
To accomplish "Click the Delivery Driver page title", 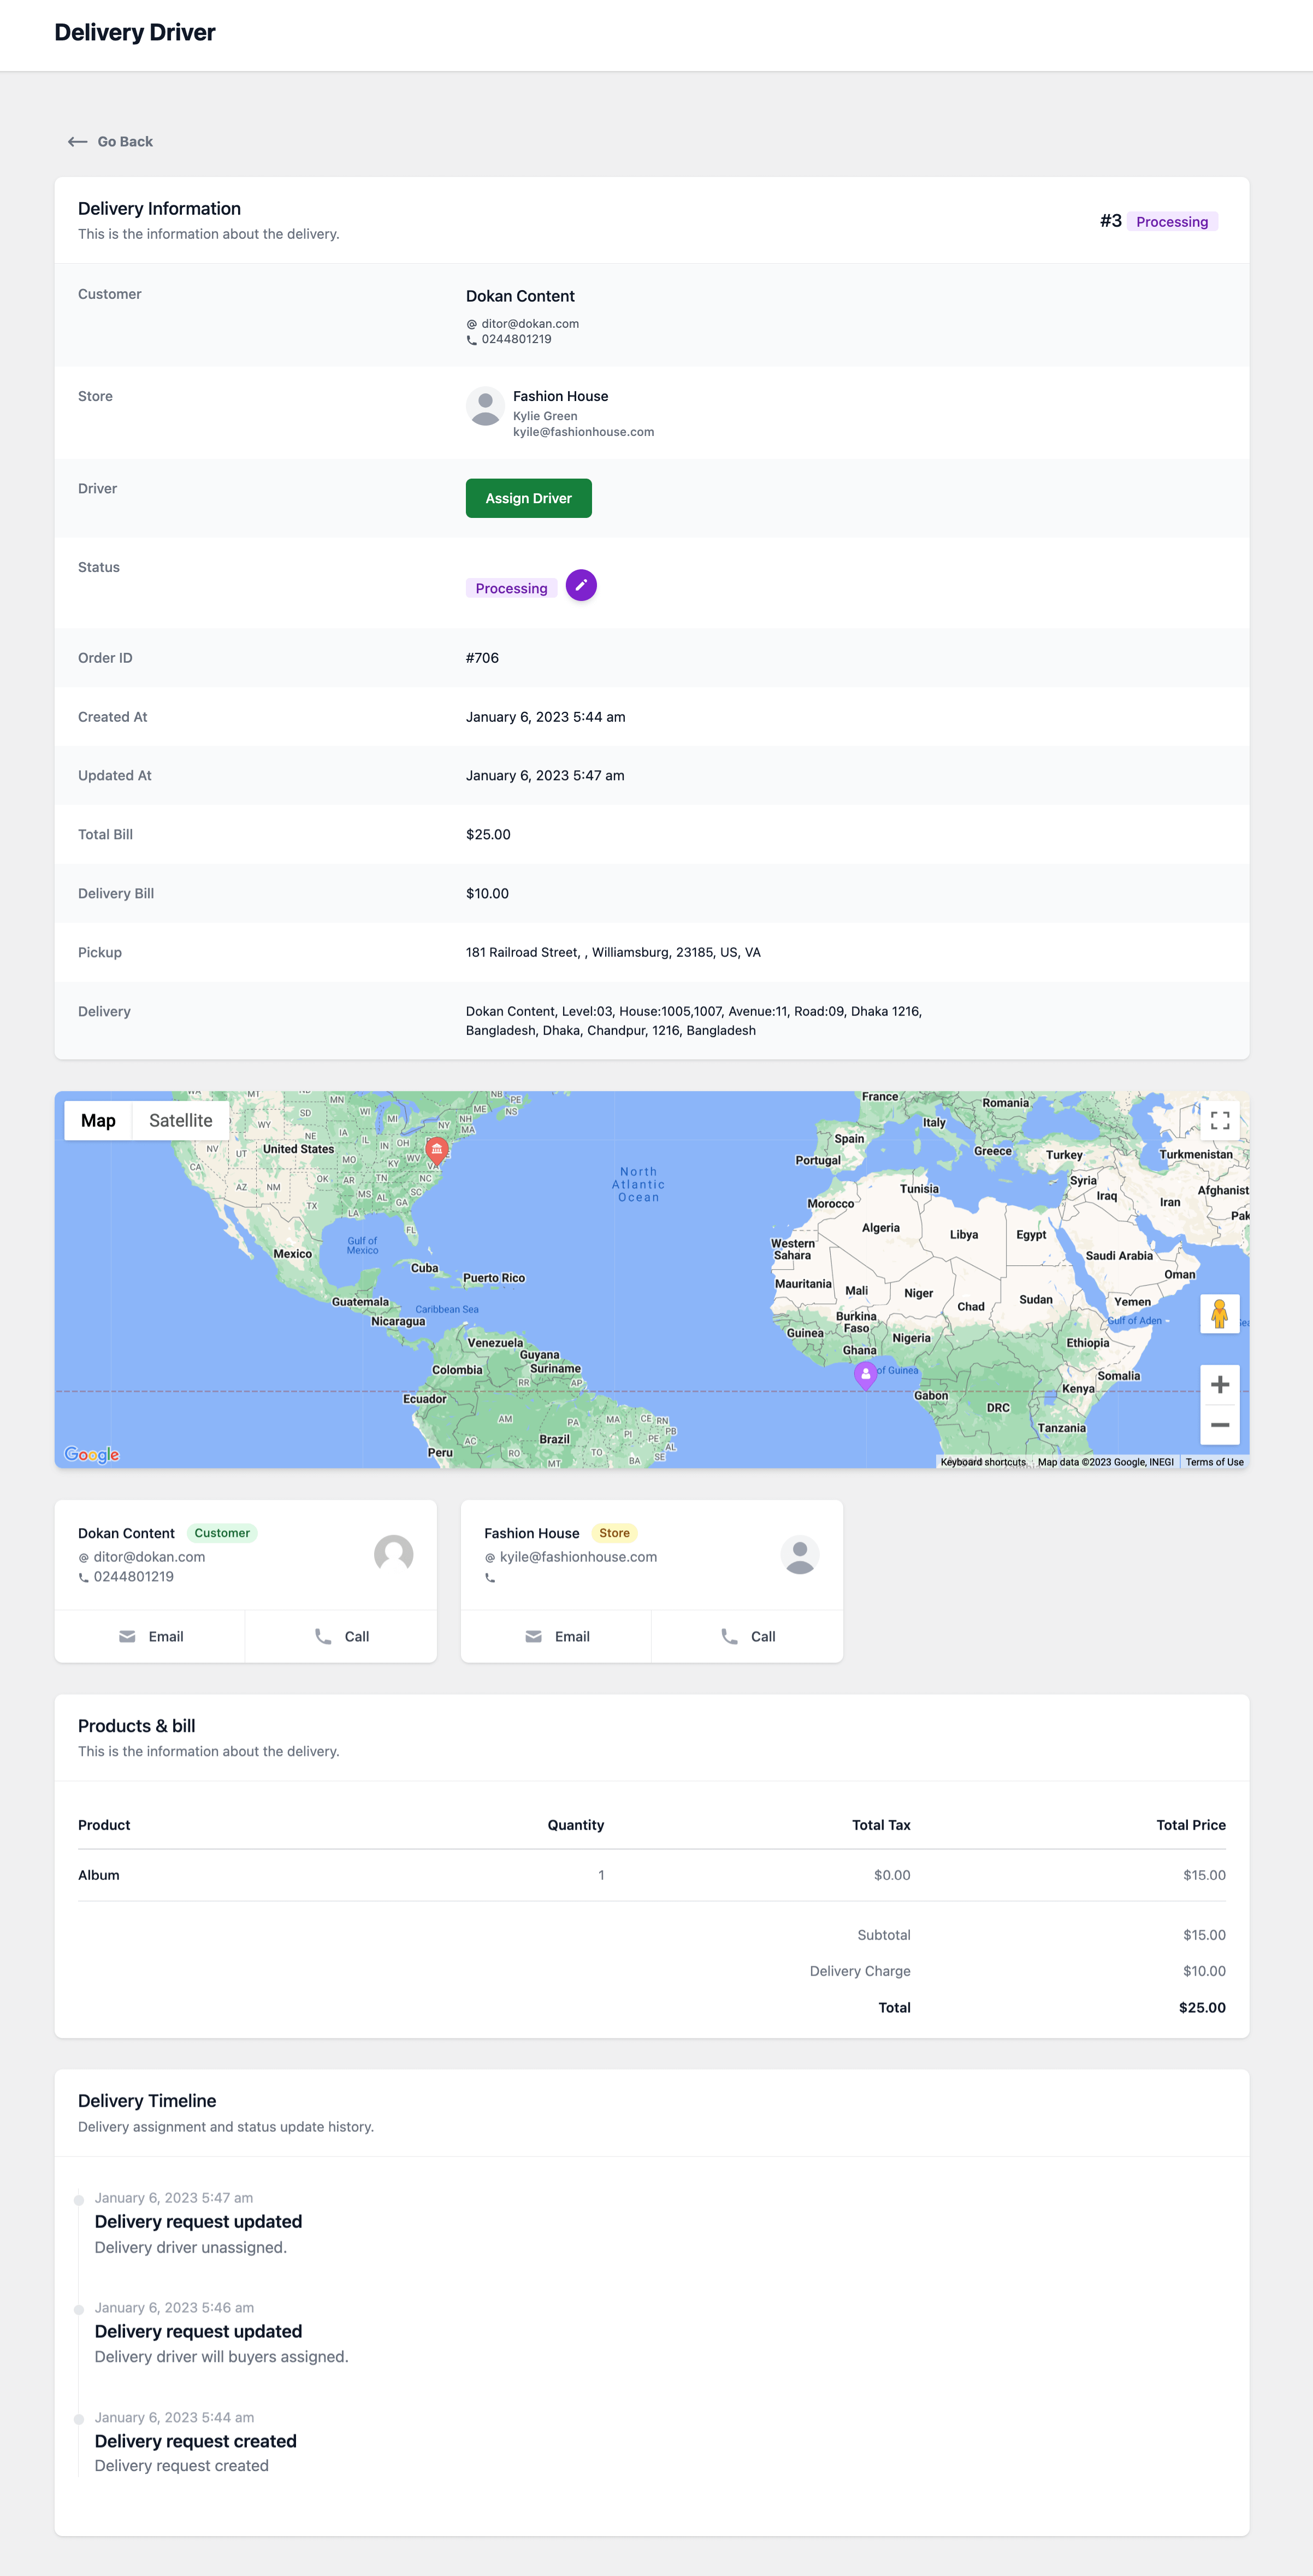I will click(x=135, y=33).
